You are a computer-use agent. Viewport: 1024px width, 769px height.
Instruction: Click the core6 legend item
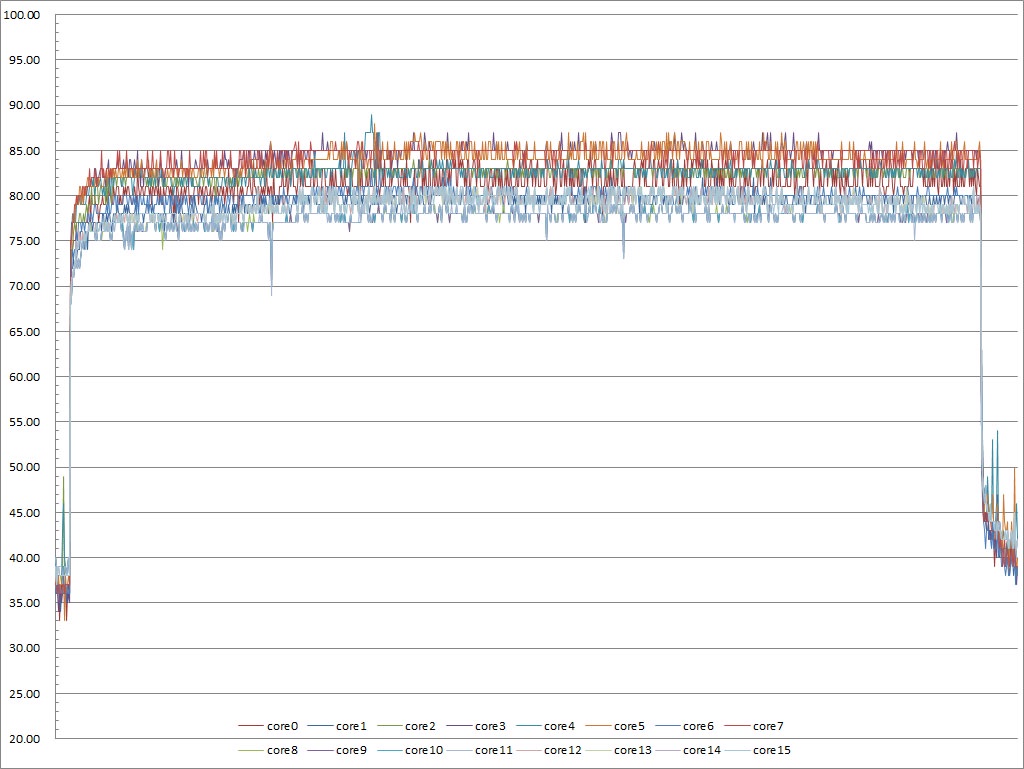pos(698,726)
